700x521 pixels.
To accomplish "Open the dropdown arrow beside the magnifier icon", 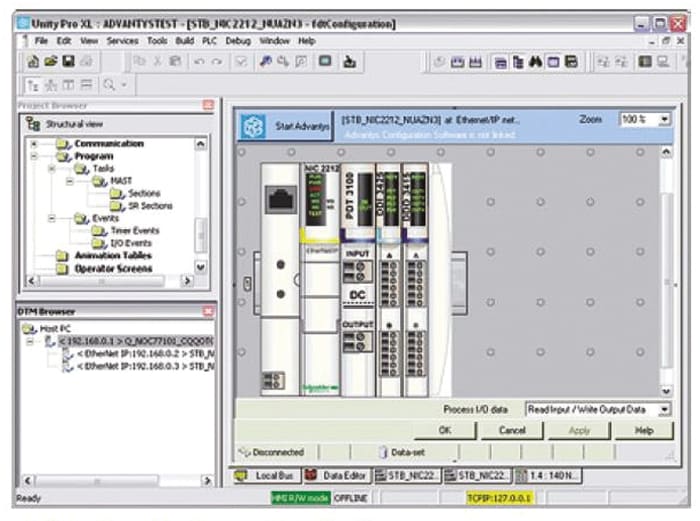I will pos(124,84).
